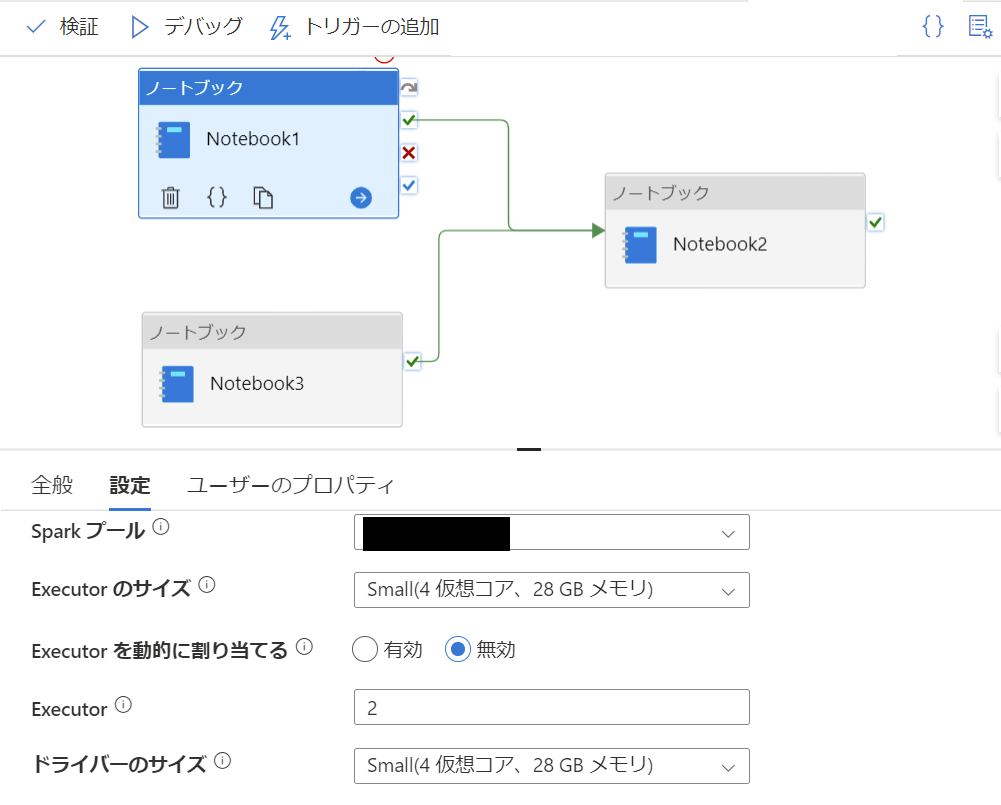Click Notebook2 green success output handle

tap(875, 222)
